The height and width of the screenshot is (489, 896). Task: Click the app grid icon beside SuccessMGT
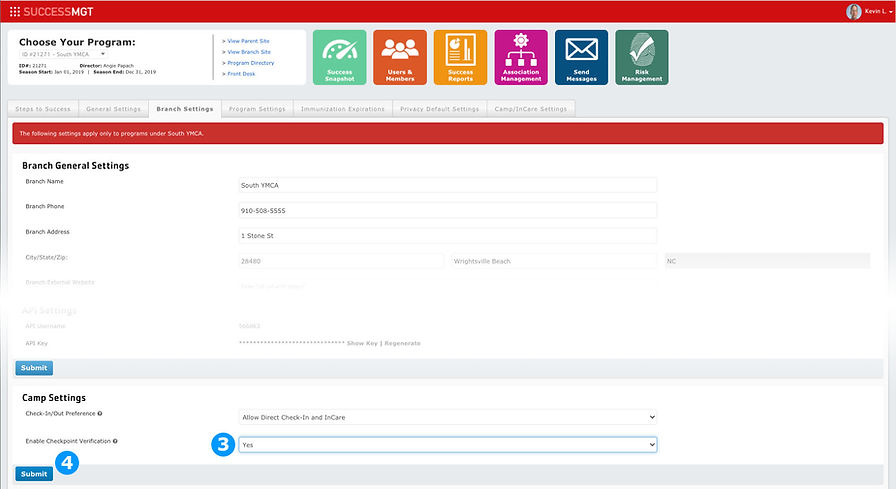[15, 11]
